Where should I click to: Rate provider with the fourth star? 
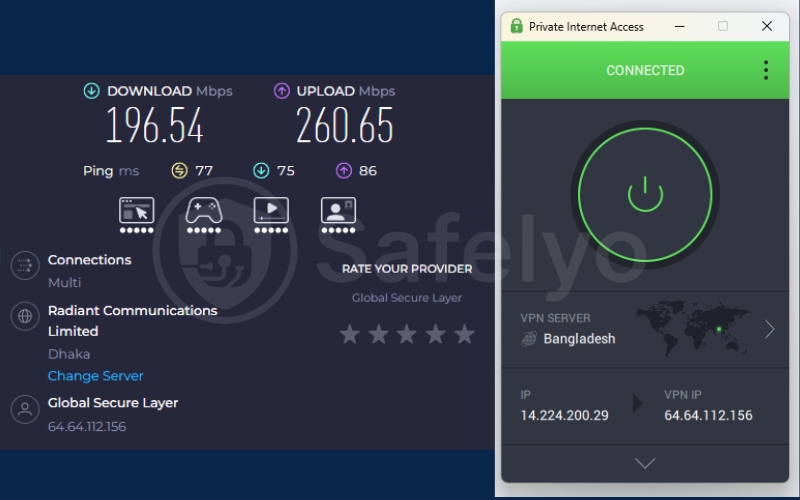pos(436,334)
